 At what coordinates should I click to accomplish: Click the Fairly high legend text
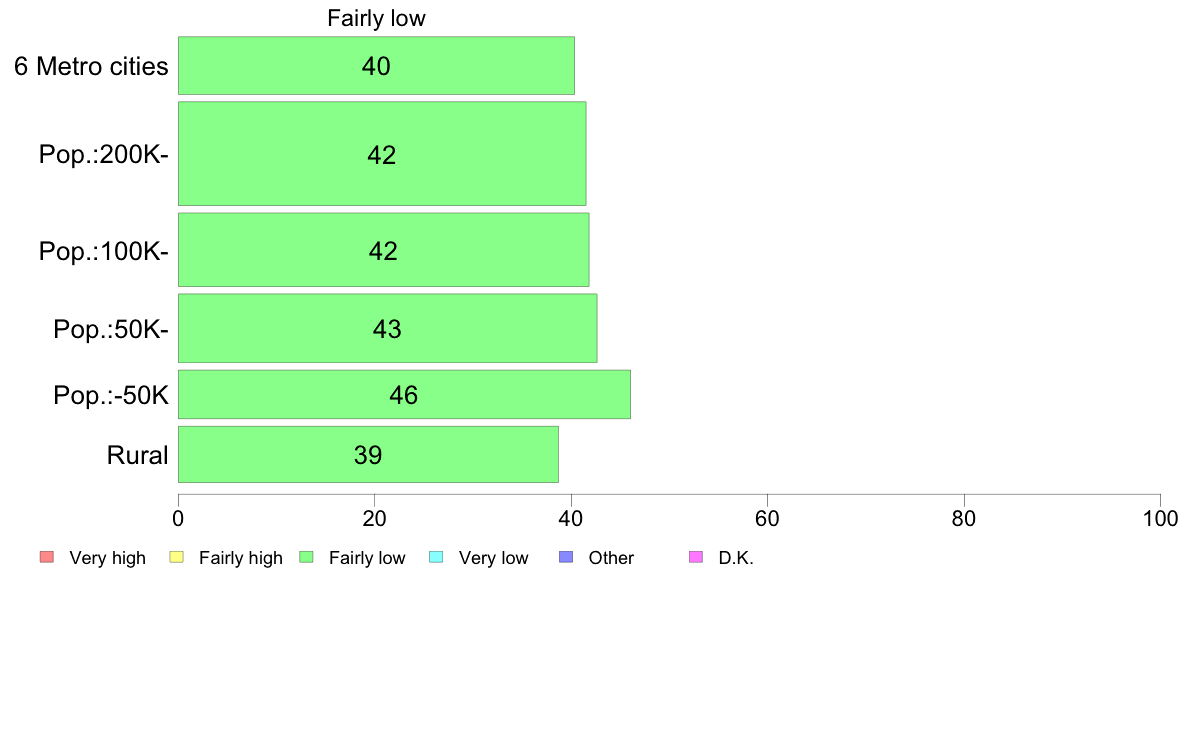tap(241, 558)
